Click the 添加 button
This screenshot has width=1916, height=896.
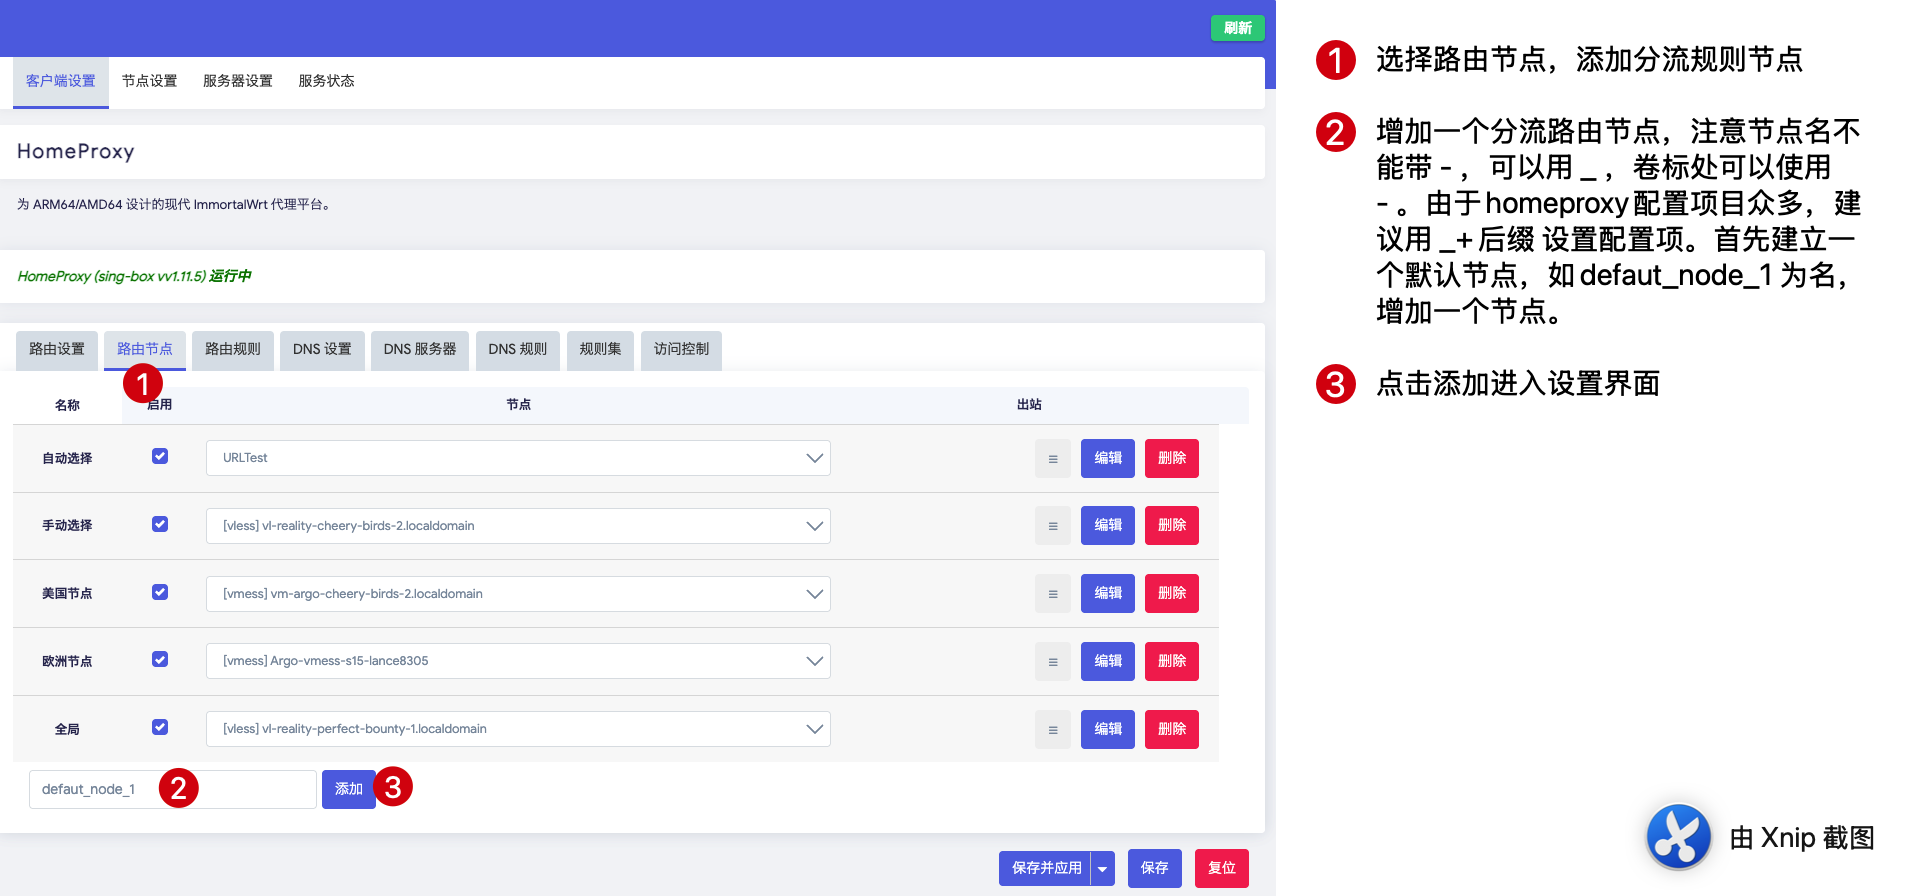point(349,789)
